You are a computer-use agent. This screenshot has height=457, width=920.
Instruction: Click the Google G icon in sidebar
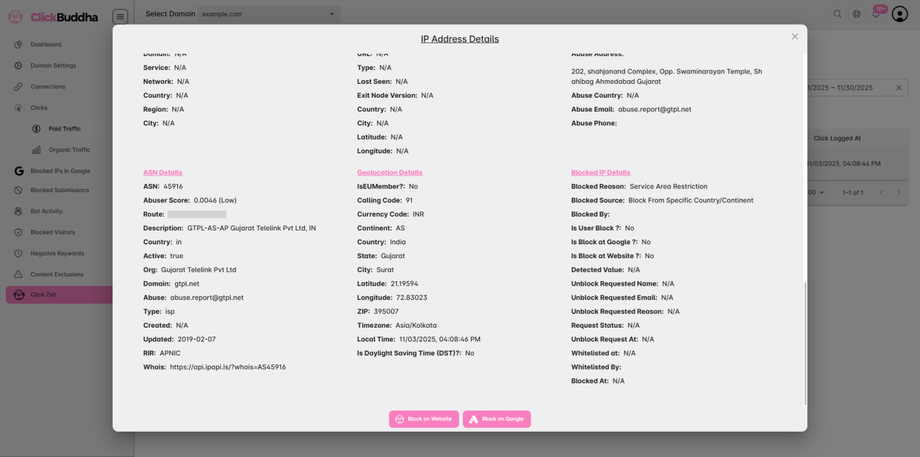pyautogui.click(x=18, y=171)
